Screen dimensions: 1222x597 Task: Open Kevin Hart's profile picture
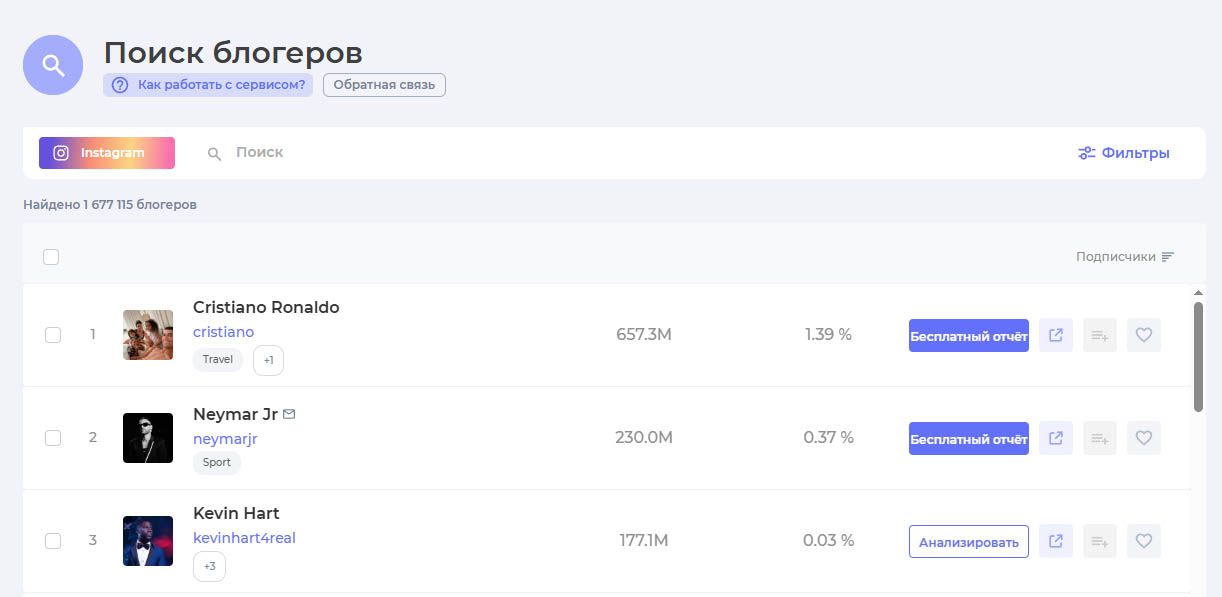[x=148, y=541]
